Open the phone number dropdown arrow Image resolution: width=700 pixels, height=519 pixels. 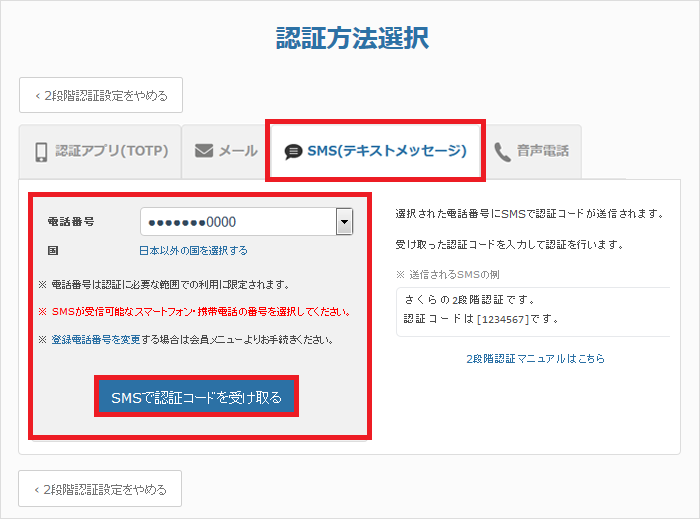344,222
